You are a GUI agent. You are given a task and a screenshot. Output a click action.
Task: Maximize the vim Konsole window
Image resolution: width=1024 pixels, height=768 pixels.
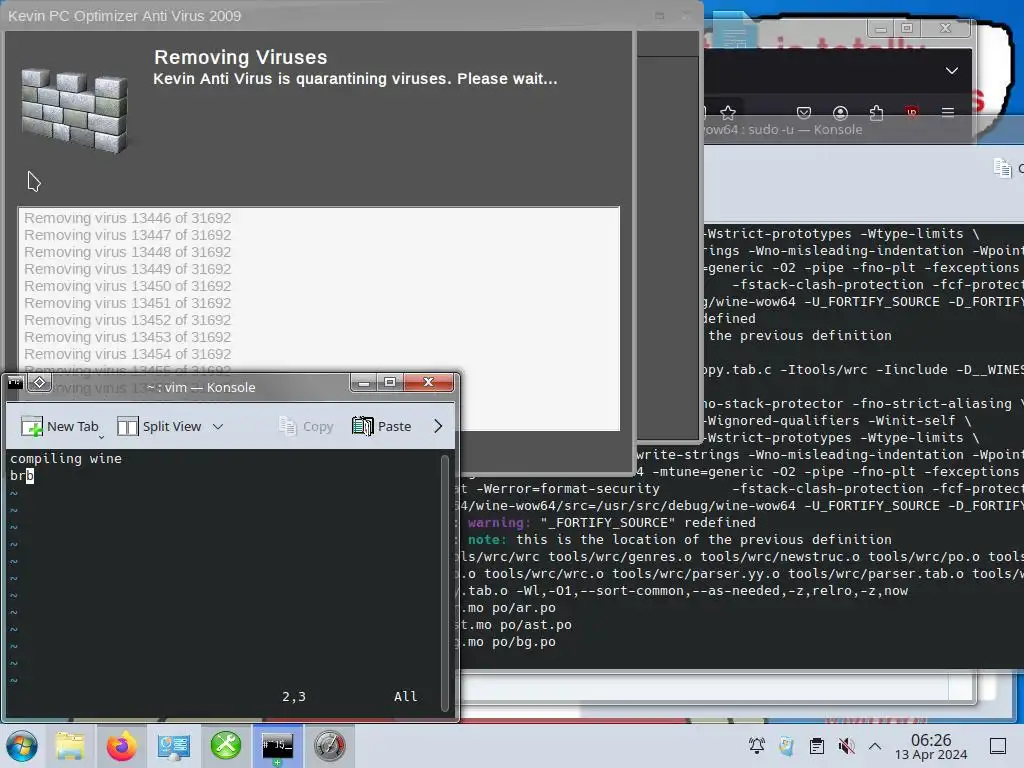coord(390,383)
